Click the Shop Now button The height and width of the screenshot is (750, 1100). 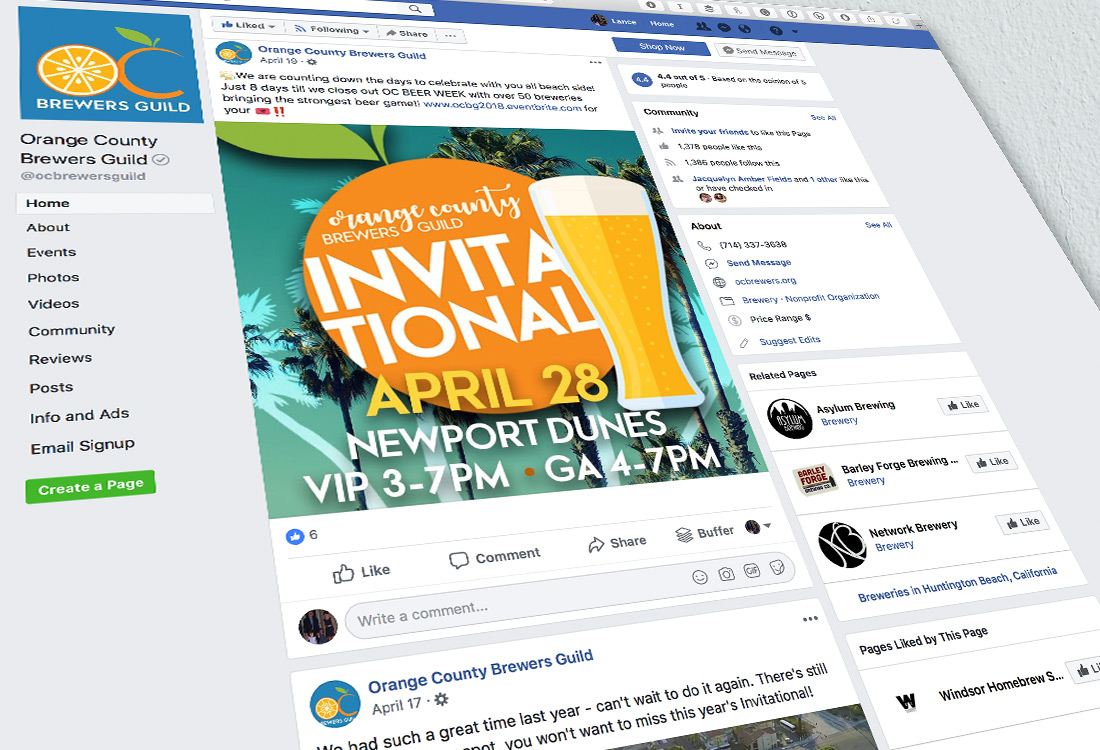(662, 47)
